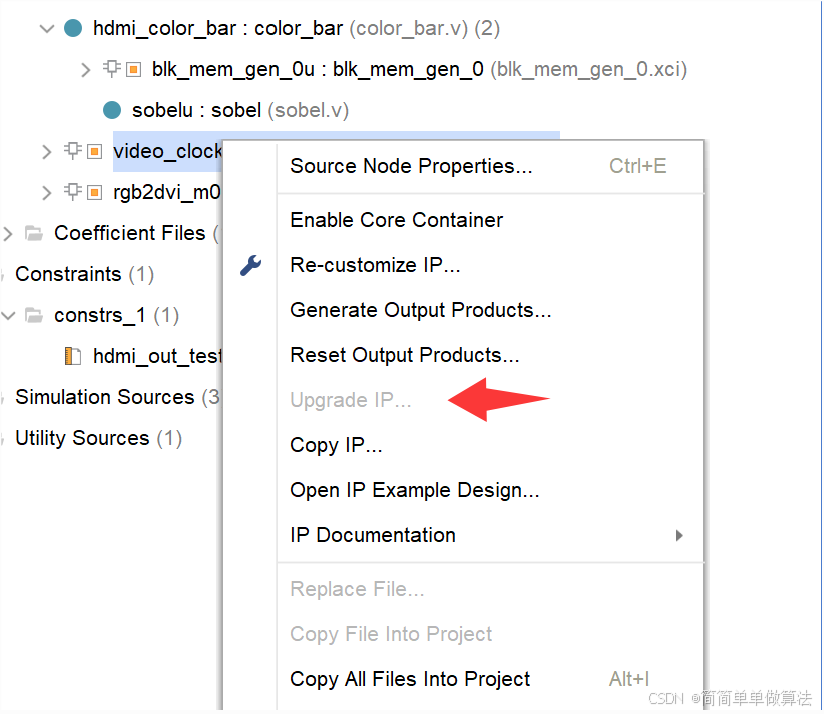Open IP Example Design entry

tap(490, 491)
